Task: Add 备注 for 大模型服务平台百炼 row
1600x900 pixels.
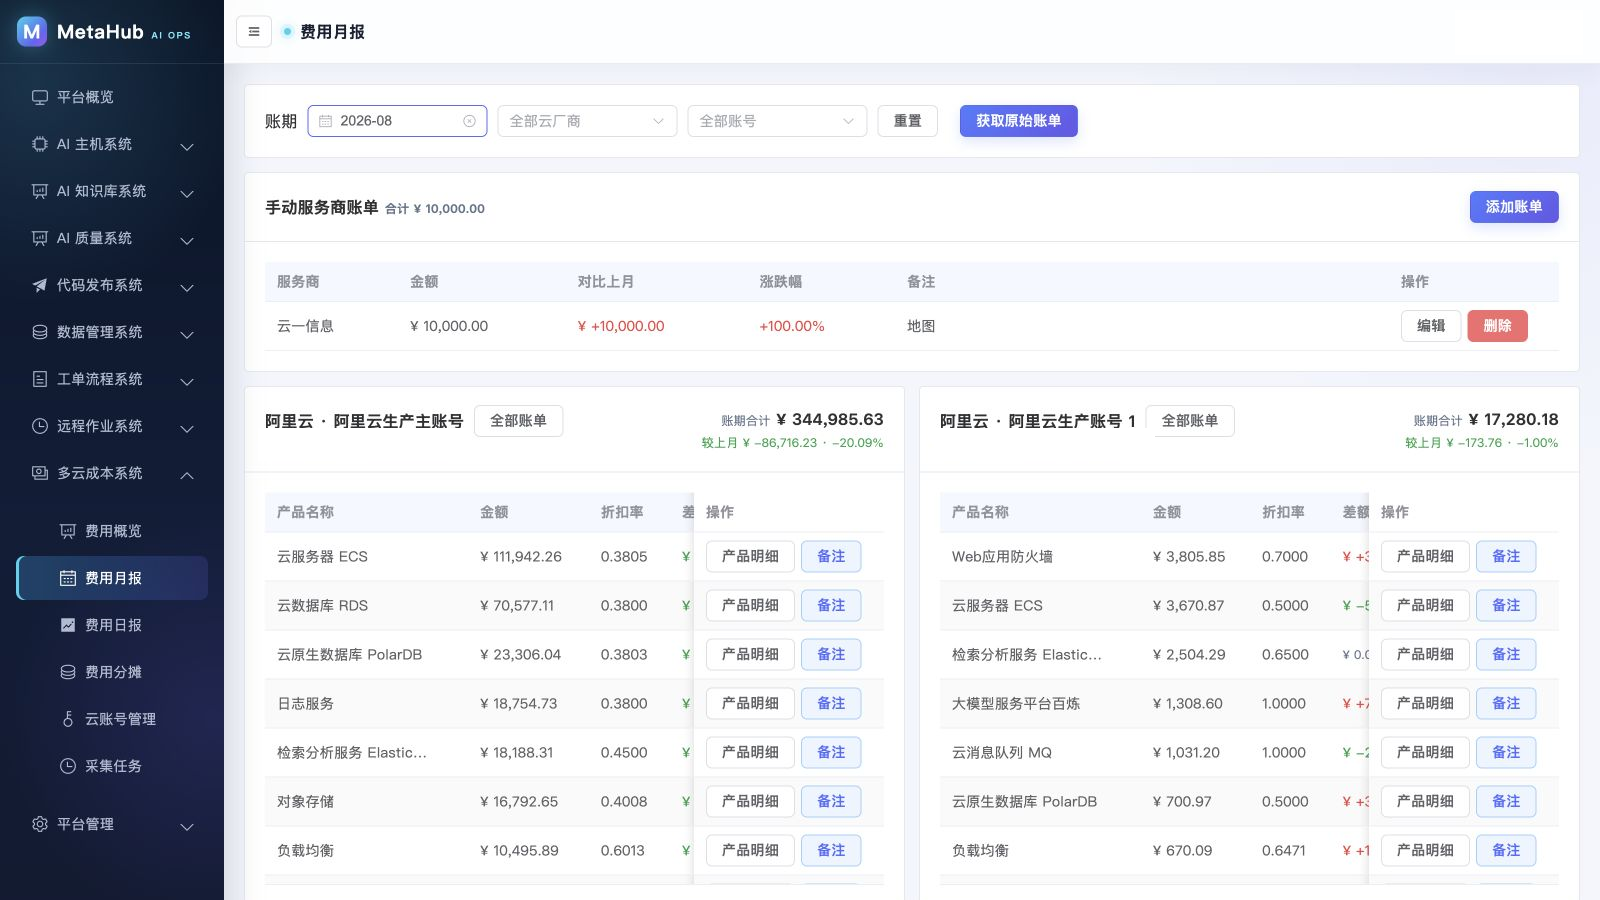Action: (1506, 703)
